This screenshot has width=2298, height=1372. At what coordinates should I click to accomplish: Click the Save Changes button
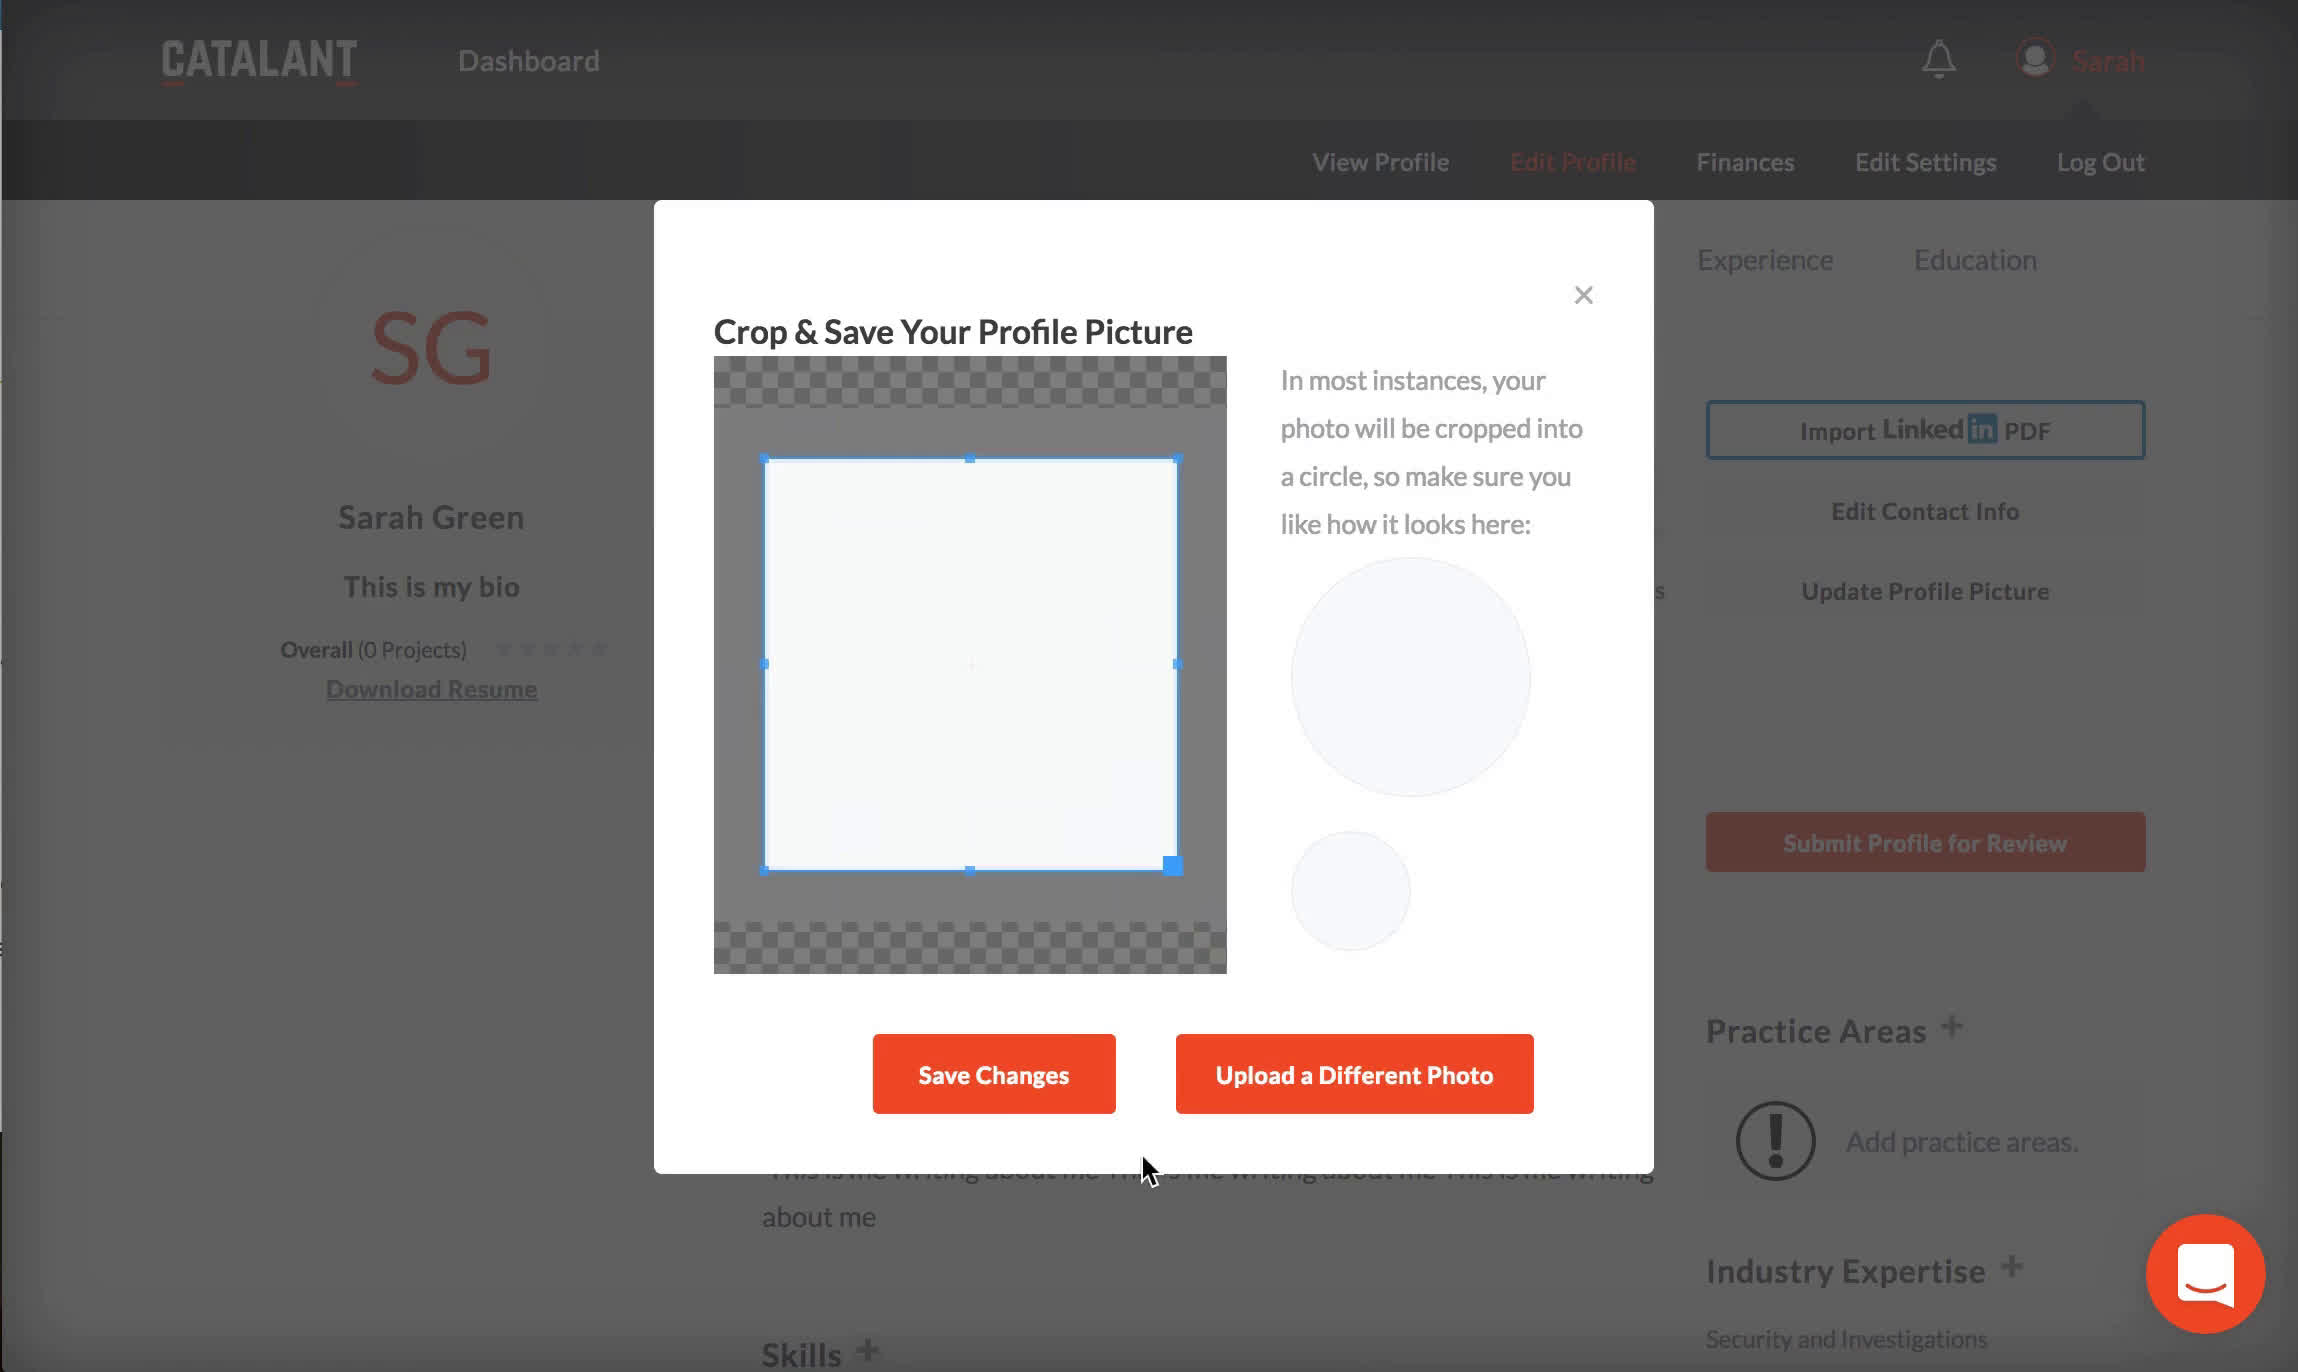(993, 1075)
